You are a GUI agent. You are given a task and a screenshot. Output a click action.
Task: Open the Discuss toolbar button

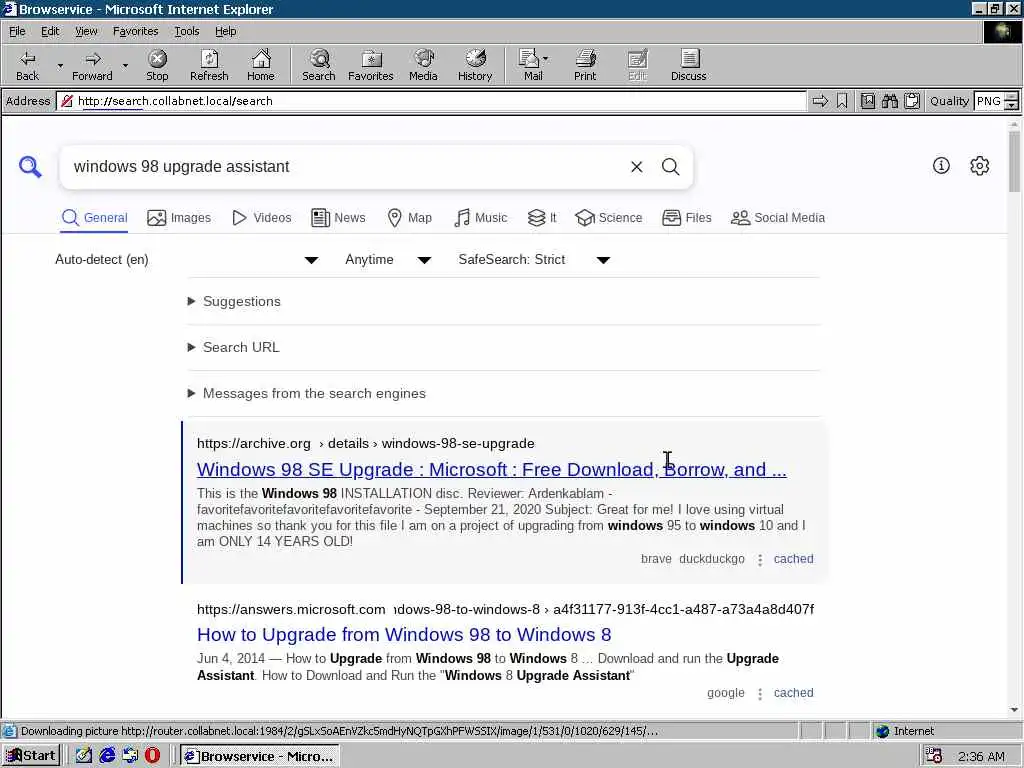click(688, 65)
